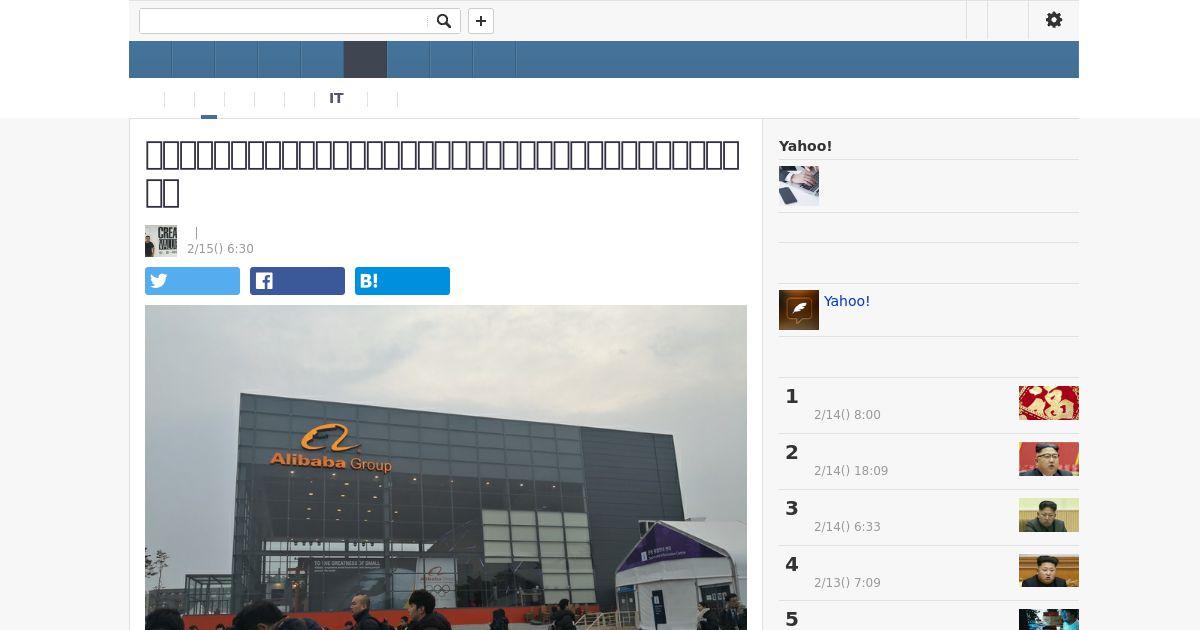Click the plus button beside search
This screenshot has width=1200, height=630.
[x=481, y=21]
